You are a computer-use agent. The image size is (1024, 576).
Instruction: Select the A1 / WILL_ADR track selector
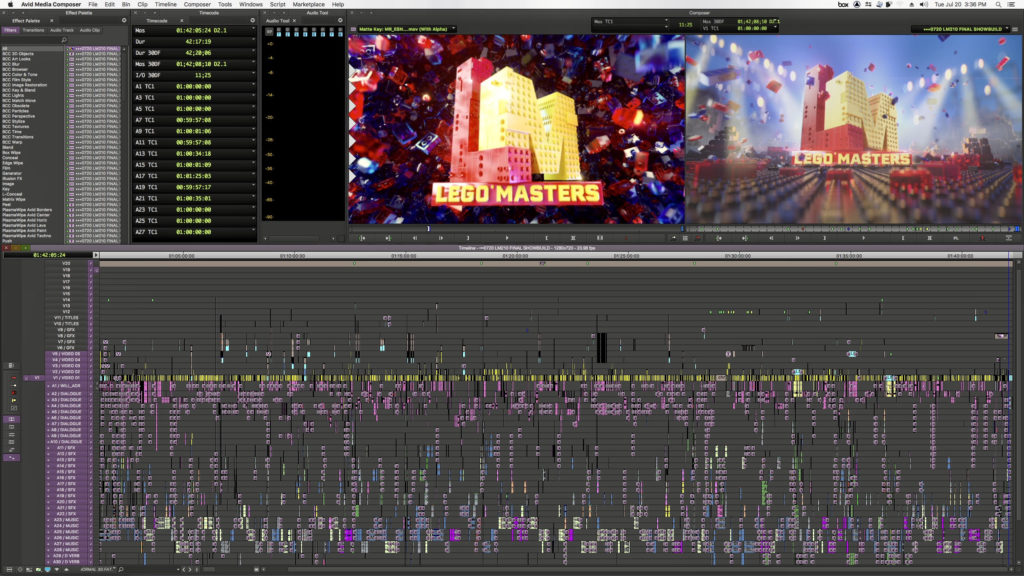pyautogui.click(x=68, y=386)
